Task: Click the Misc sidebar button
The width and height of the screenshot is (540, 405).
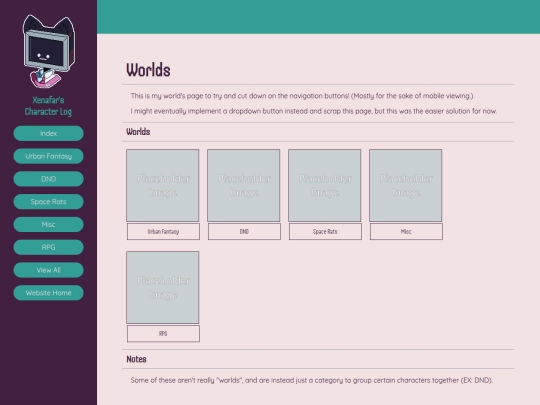Action: pyautogui.click(x=49, y=225)
